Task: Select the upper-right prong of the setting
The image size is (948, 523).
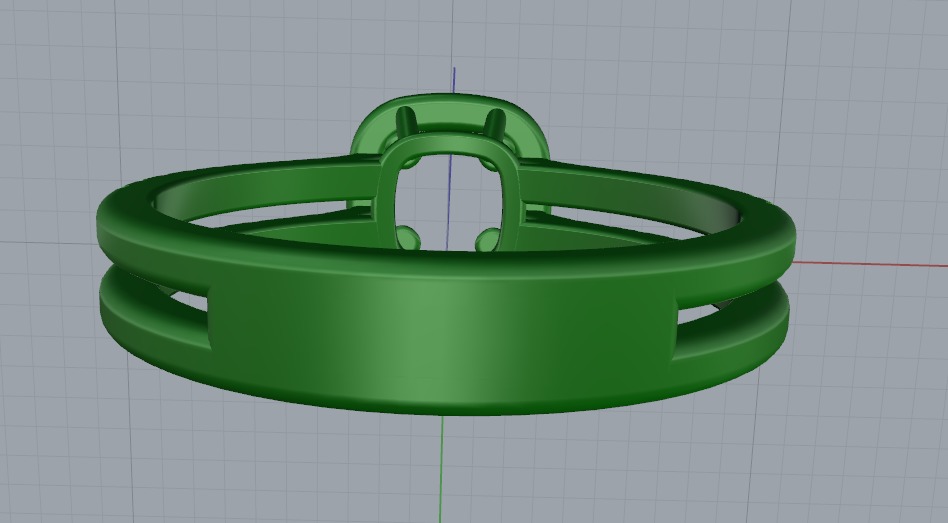Action: (x=495, y=122)
